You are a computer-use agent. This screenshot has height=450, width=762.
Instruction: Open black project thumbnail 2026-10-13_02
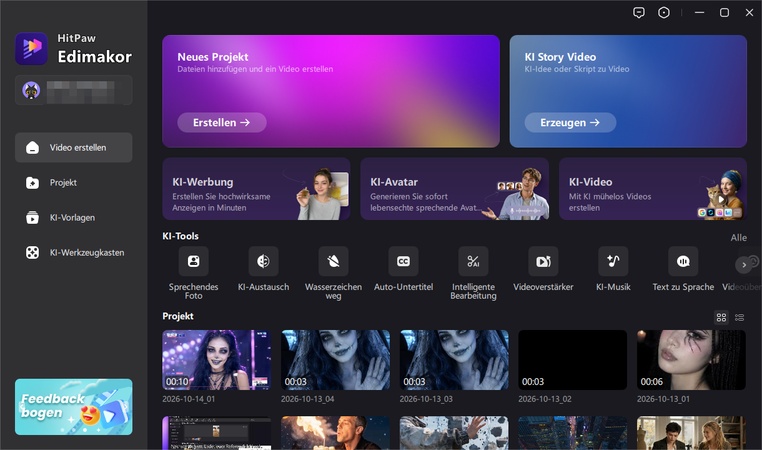tap(572, 360)
